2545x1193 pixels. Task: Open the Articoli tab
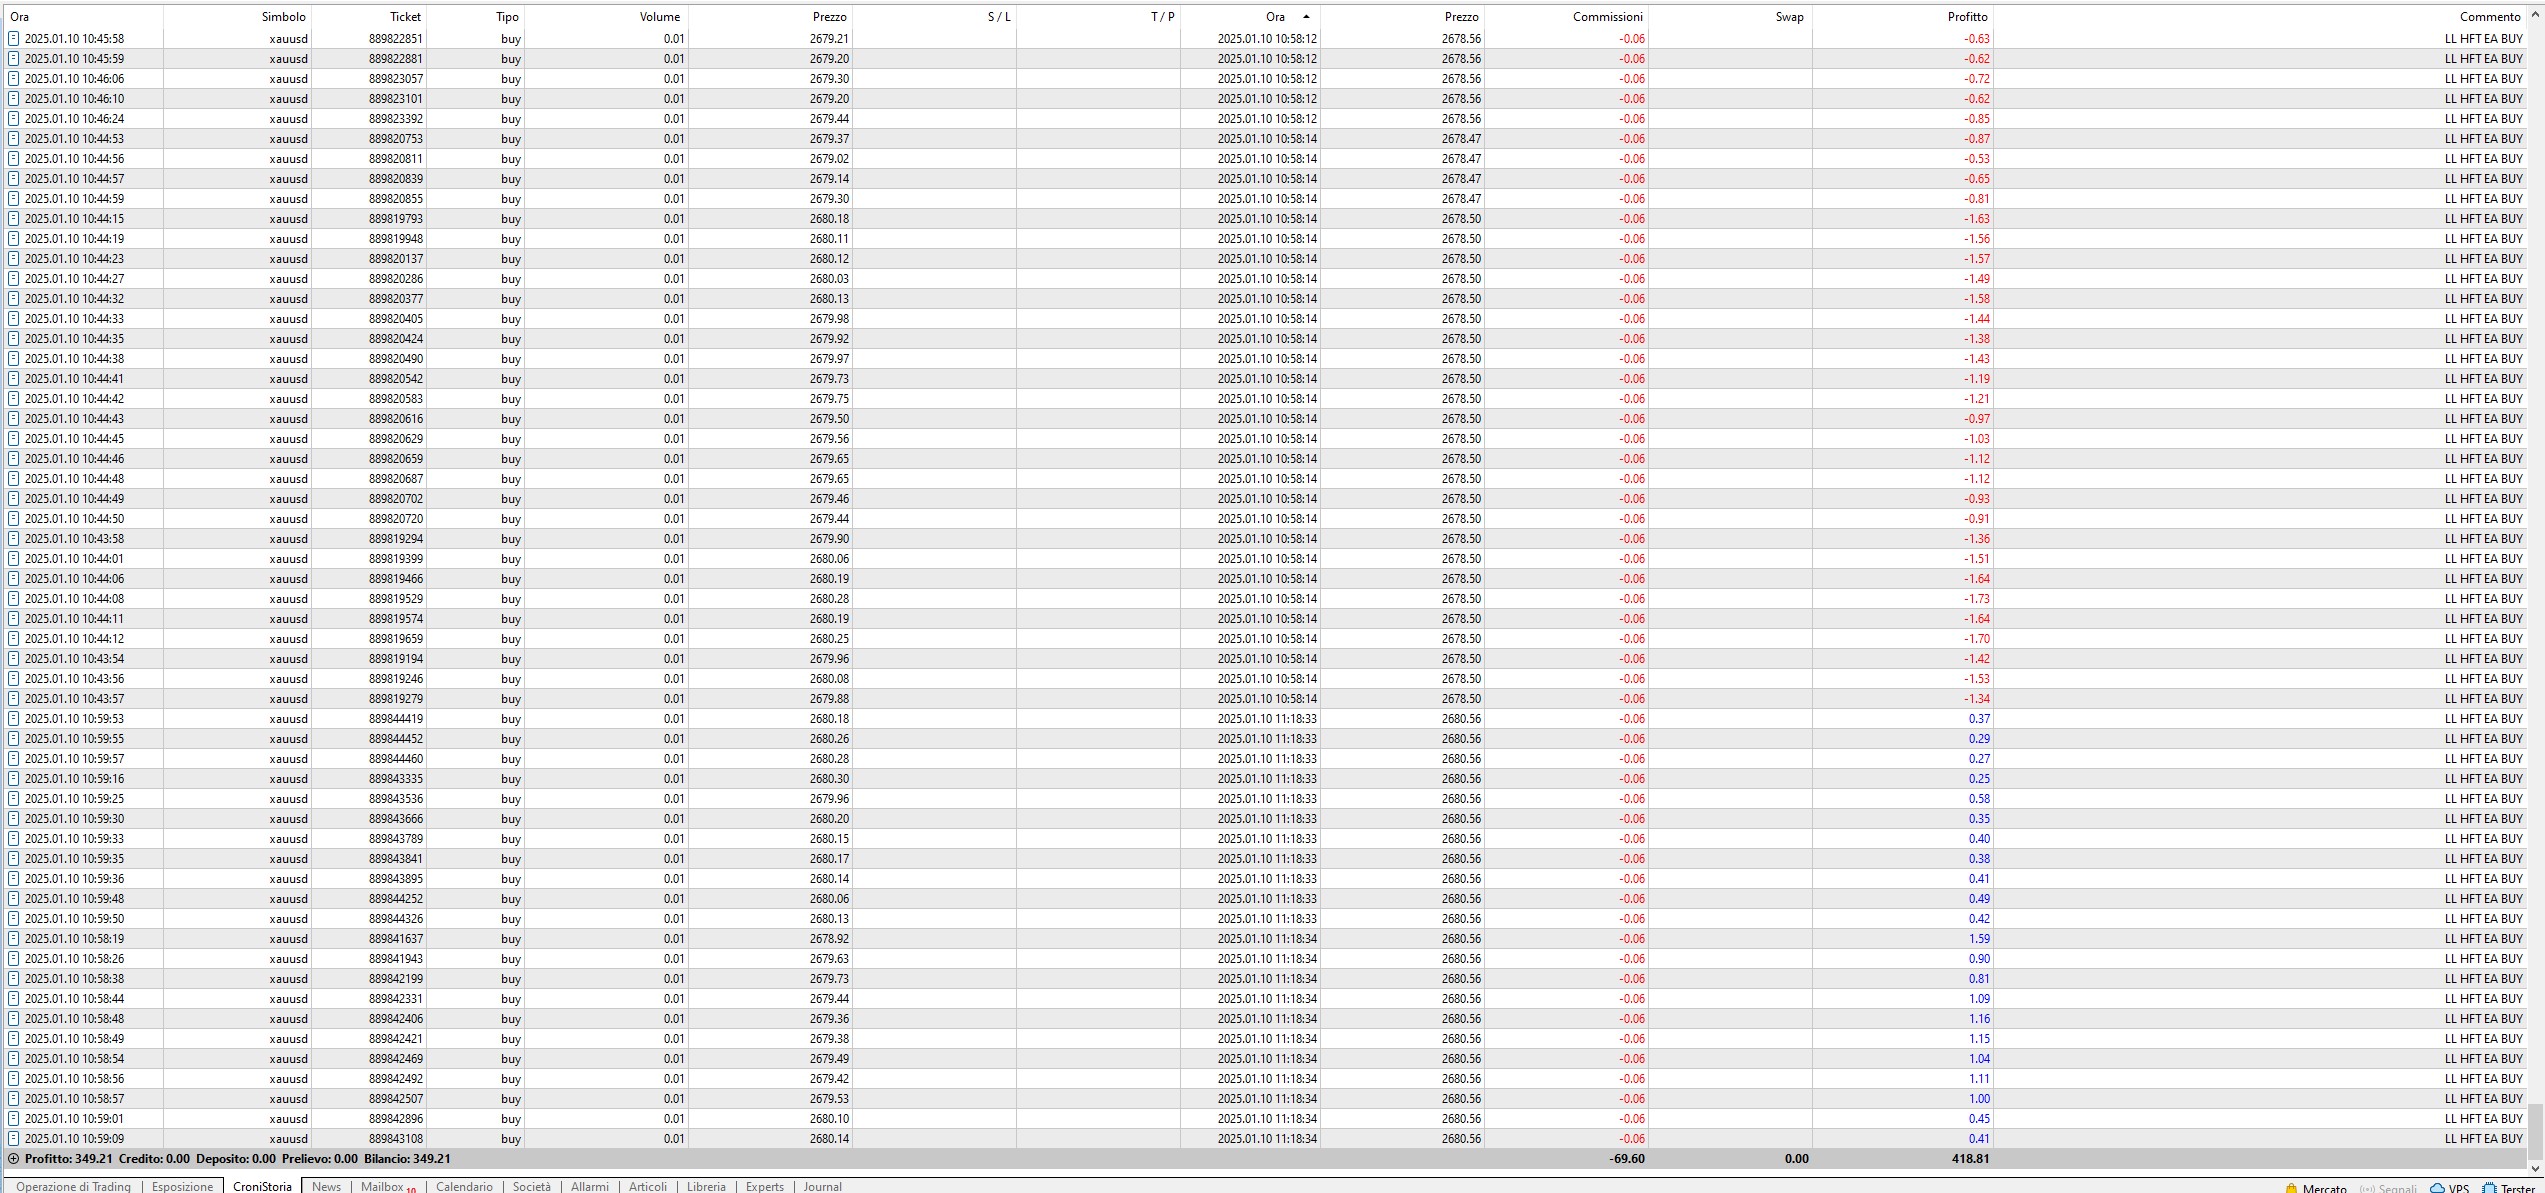point(648,1187)
